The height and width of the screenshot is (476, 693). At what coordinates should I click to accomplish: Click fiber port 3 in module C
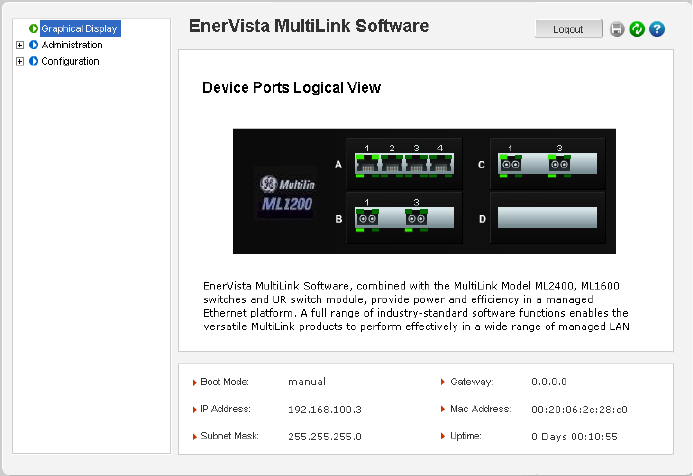(x=560, y=164)
